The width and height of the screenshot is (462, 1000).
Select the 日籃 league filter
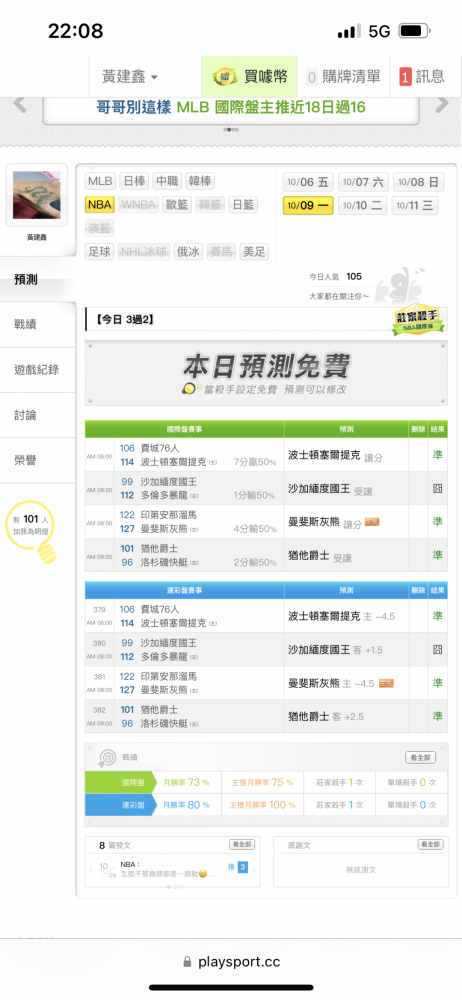point(243,205)
